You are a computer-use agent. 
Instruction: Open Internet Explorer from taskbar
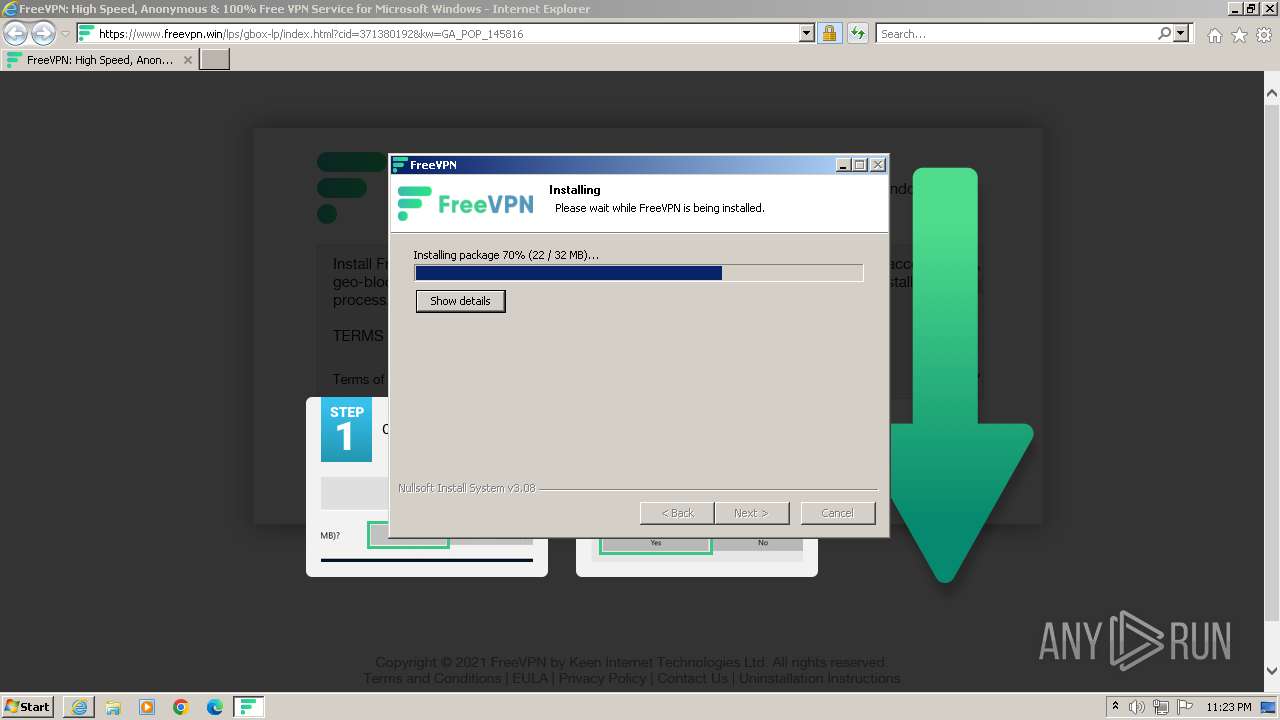(79, 707)
